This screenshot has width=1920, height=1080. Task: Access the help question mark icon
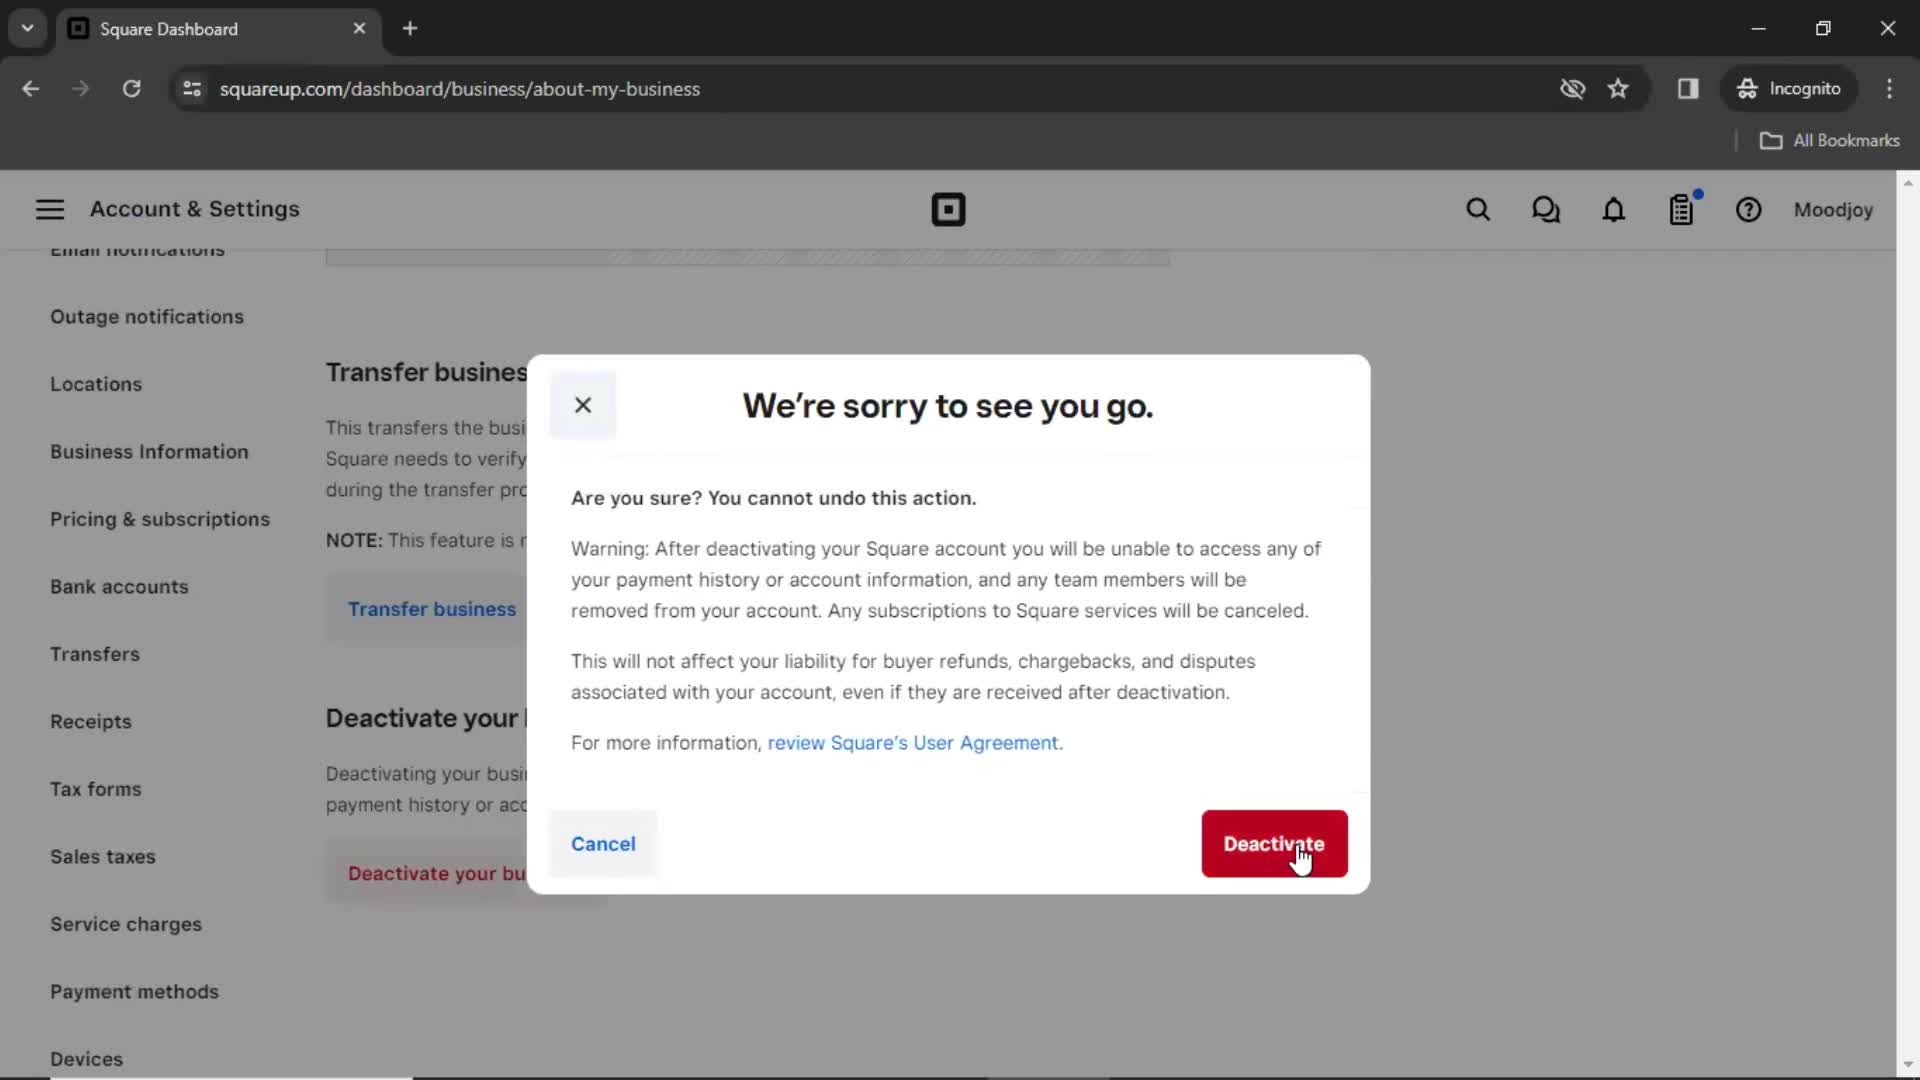[1749, 210]
